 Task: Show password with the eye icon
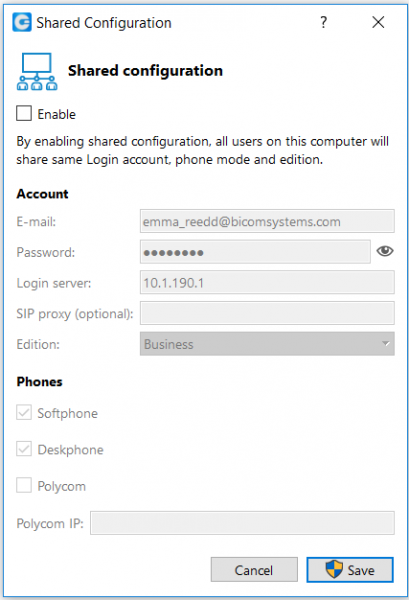point(385,251)
